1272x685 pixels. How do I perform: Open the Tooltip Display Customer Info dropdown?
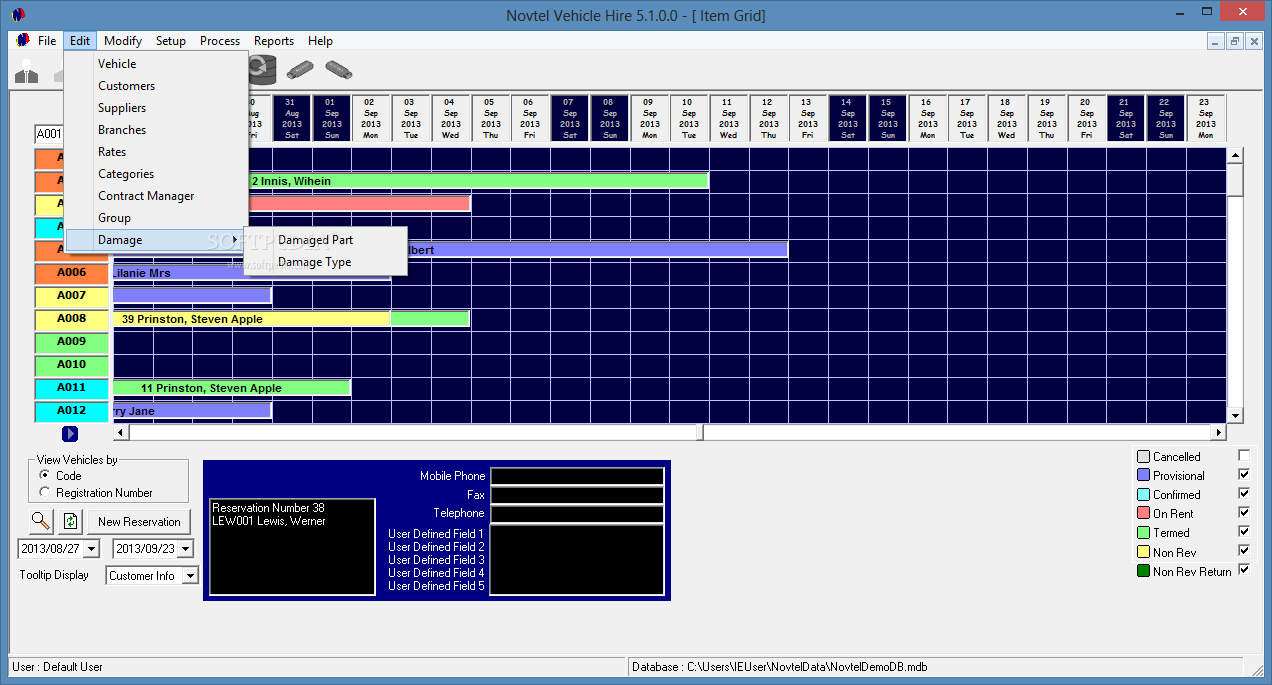[191, 575]
